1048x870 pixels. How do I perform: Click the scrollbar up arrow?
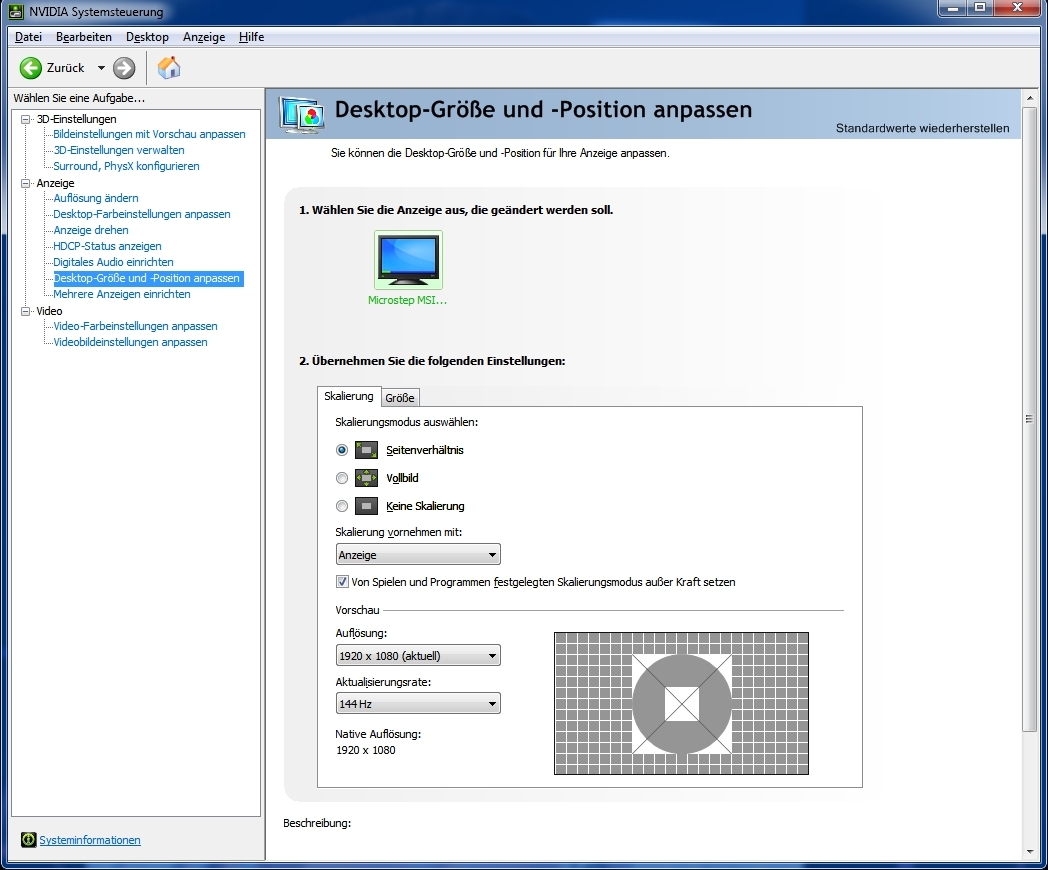tap(1029, 98)
